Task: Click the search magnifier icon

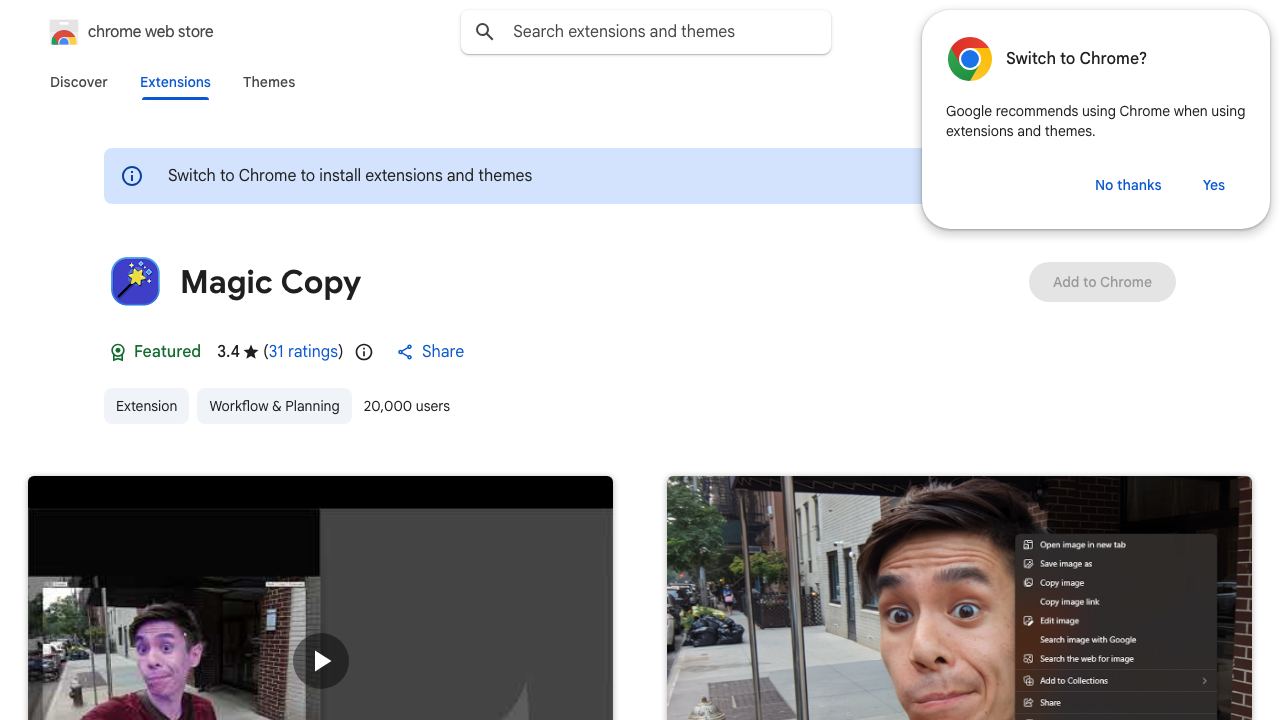Action: 485,32
